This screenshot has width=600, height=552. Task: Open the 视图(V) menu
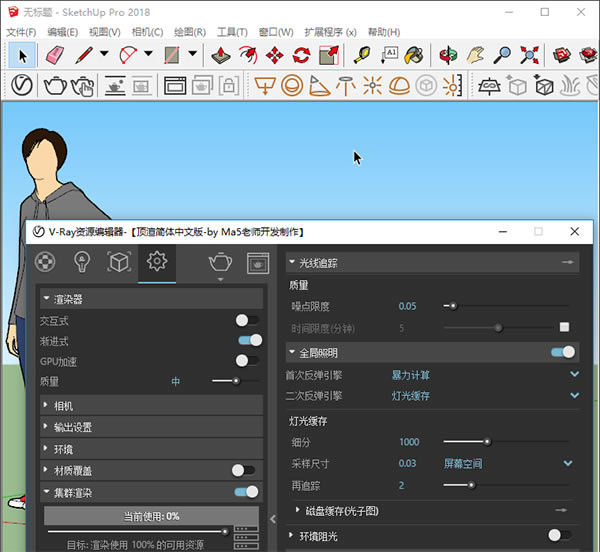click(x=104, y=32)
